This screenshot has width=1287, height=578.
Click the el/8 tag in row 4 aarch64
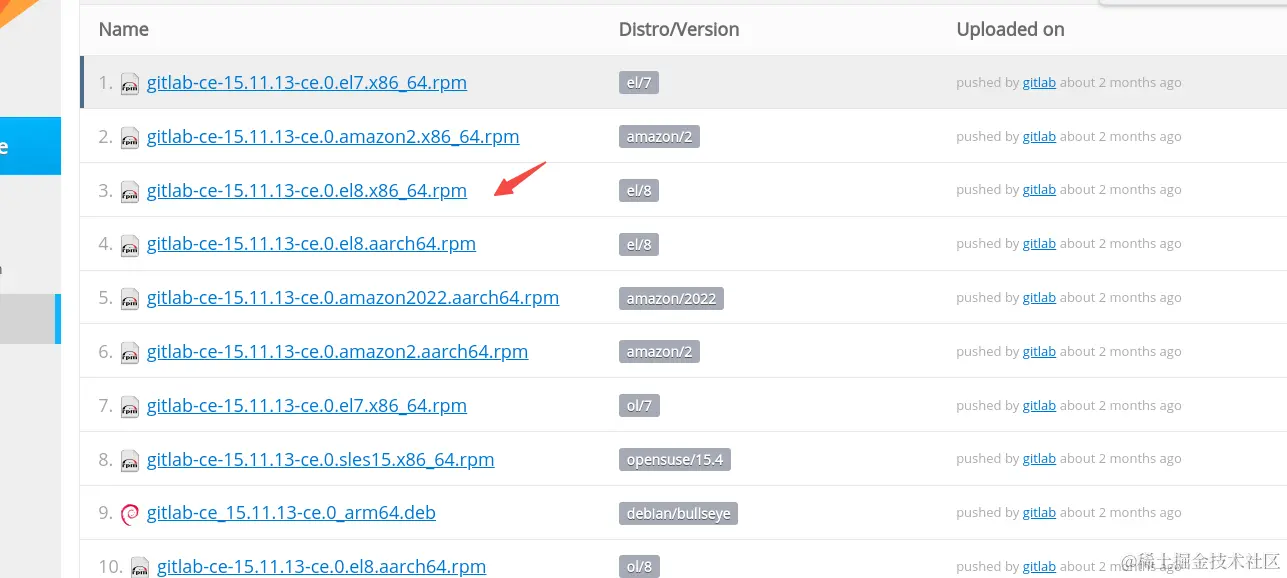(x=639, y=244)
